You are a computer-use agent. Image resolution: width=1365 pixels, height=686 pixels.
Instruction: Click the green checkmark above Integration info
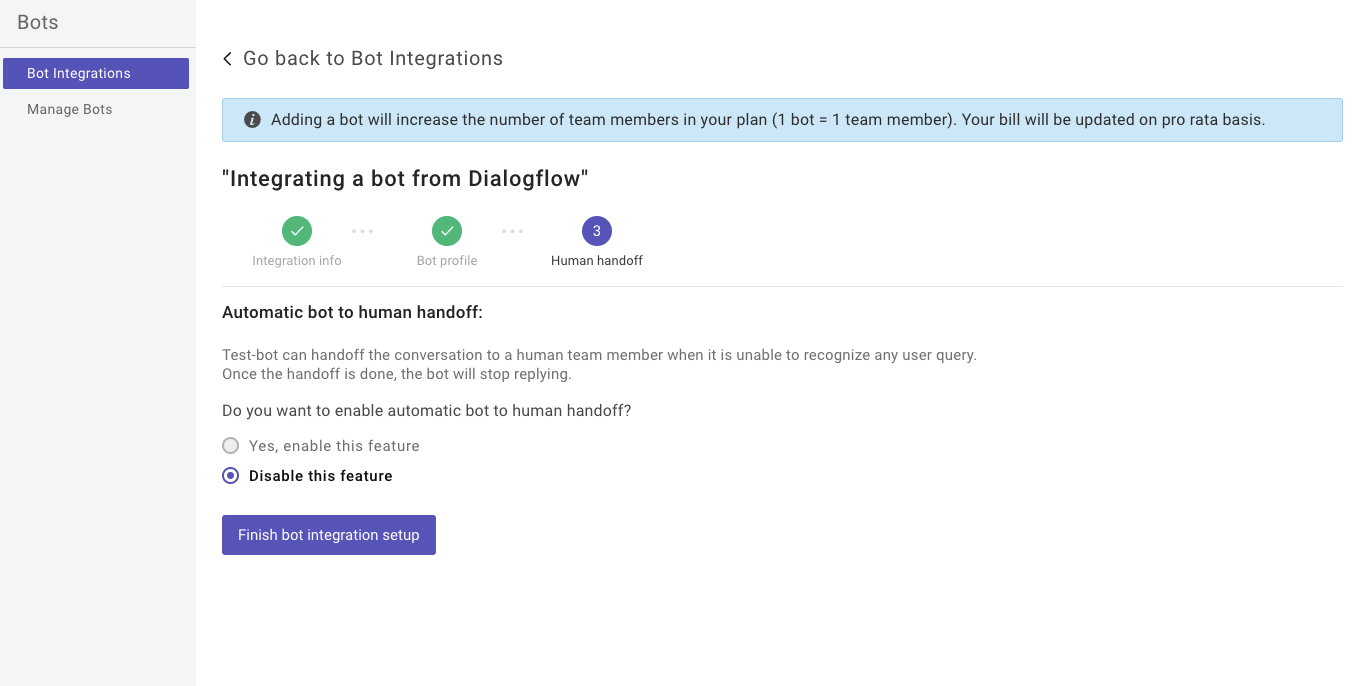coord(297,231)
